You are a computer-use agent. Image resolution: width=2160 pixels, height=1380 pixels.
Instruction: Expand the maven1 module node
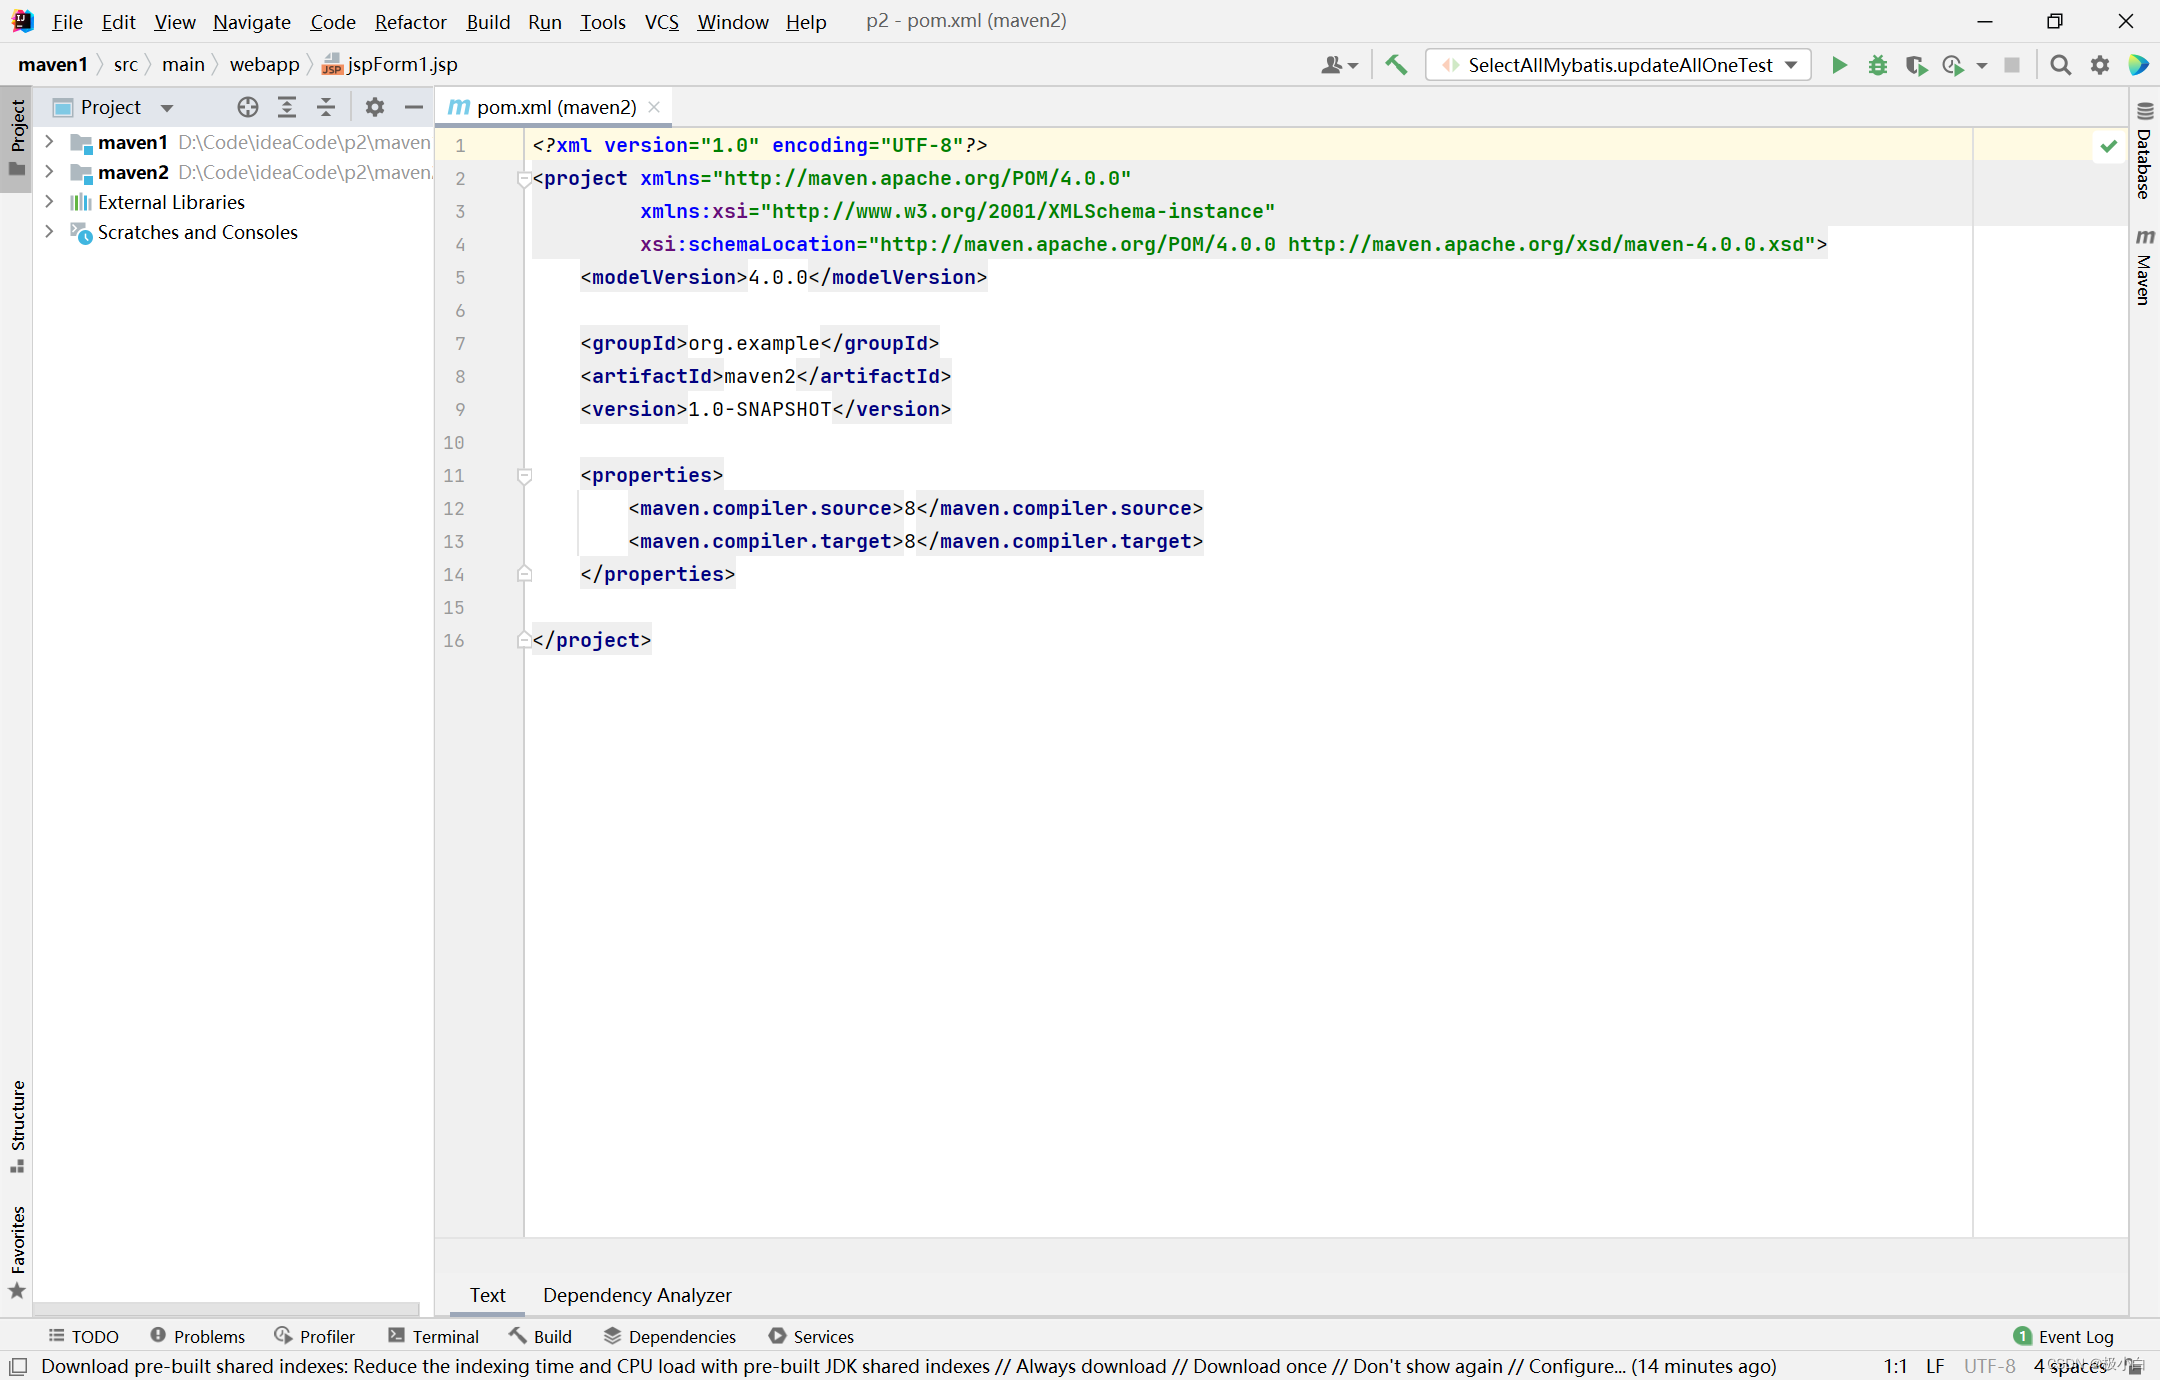49,142
